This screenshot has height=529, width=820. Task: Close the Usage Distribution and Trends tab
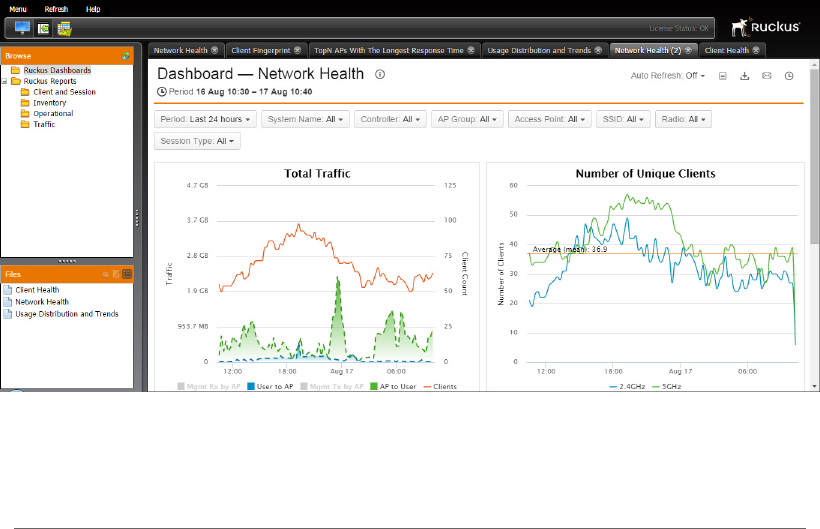(x=598, y=50)
